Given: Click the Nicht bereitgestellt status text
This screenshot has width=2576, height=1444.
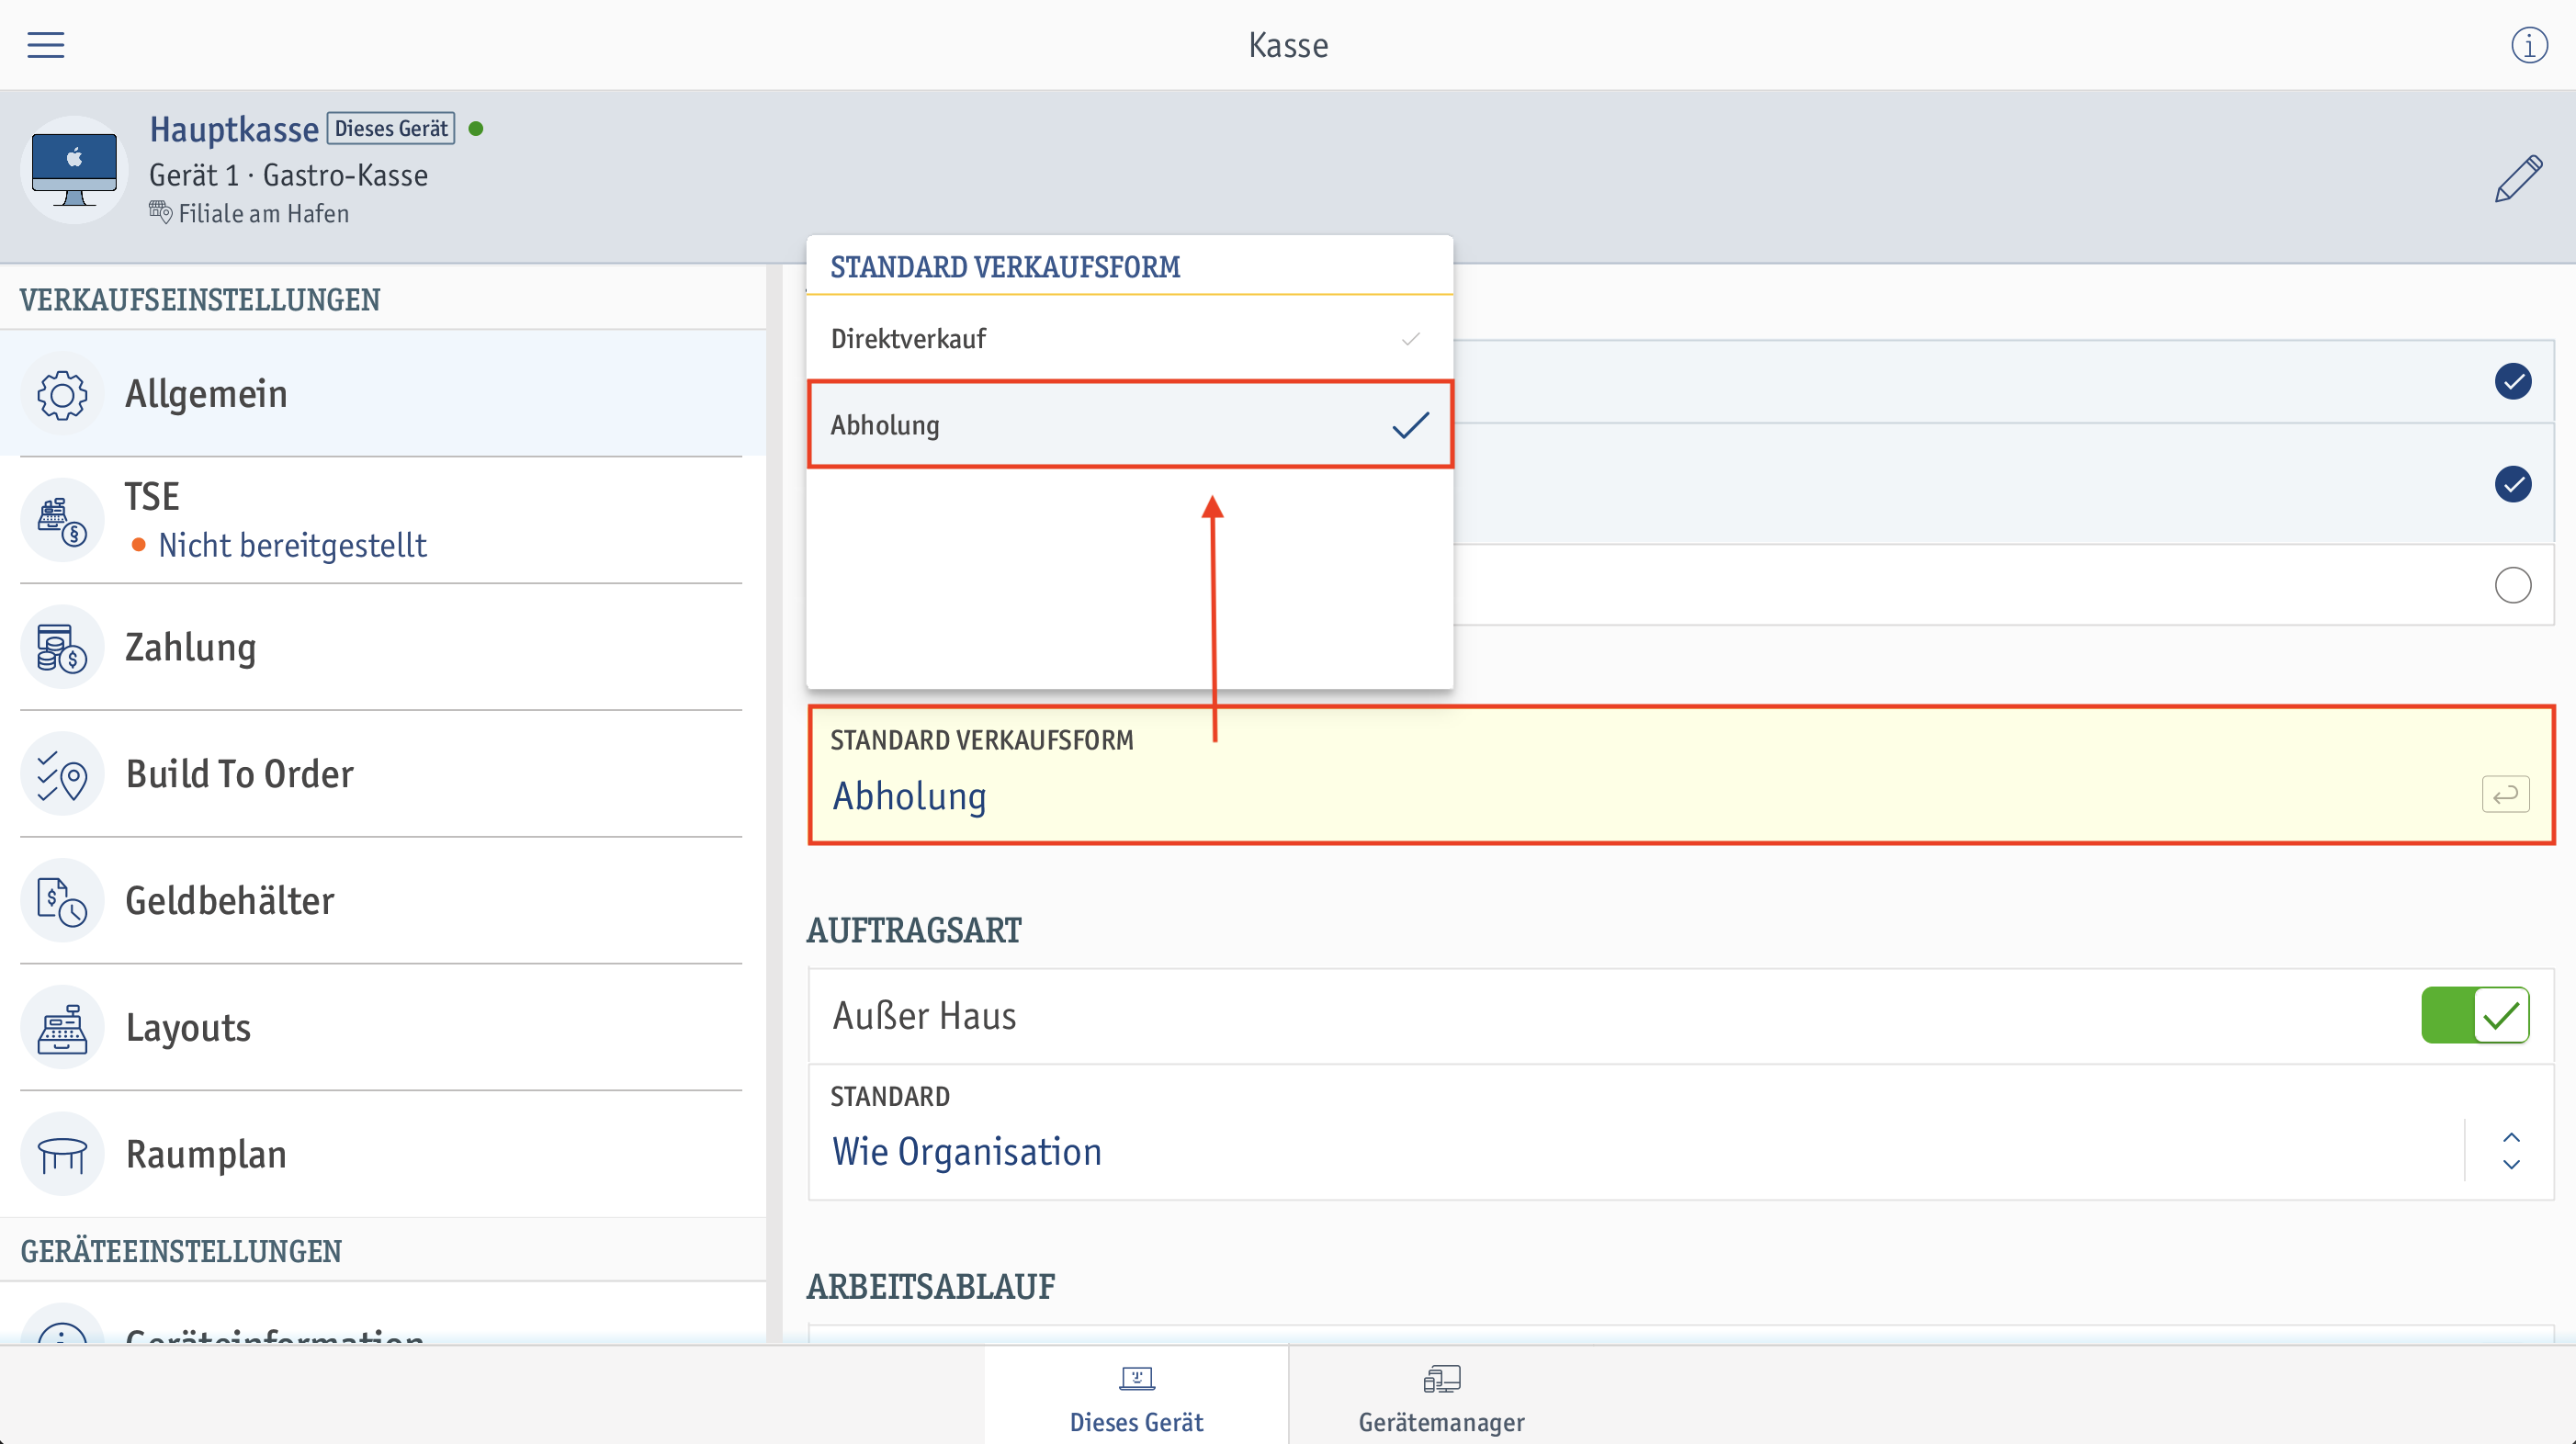Looking at the screenshot, I should [x=292, y=546].
